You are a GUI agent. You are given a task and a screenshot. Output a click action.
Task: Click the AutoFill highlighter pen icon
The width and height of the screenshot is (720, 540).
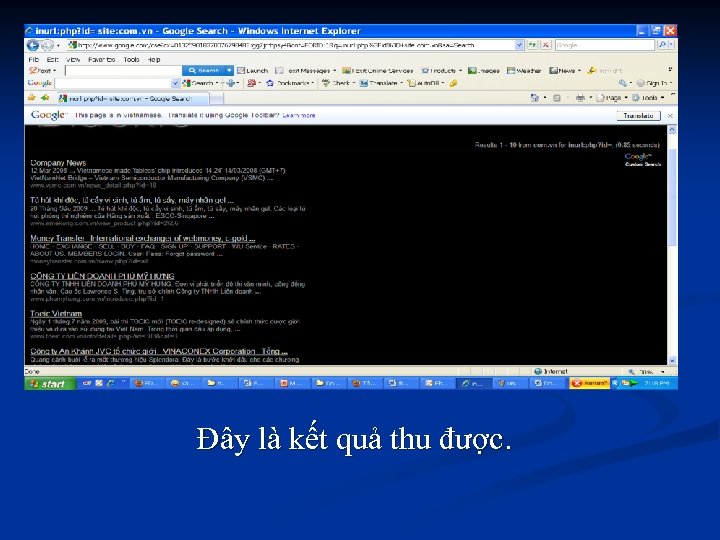[x=453, y=83]
